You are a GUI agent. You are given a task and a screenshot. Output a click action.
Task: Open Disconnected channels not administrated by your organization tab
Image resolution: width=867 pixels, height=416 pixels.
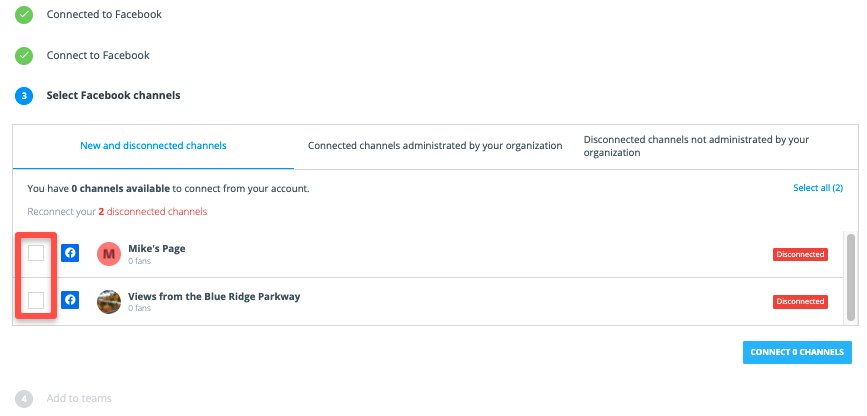tap(696, 146)
